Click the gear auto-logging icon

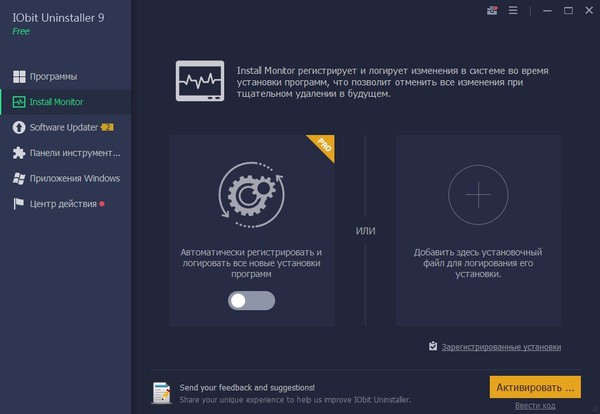coord(251,195)
